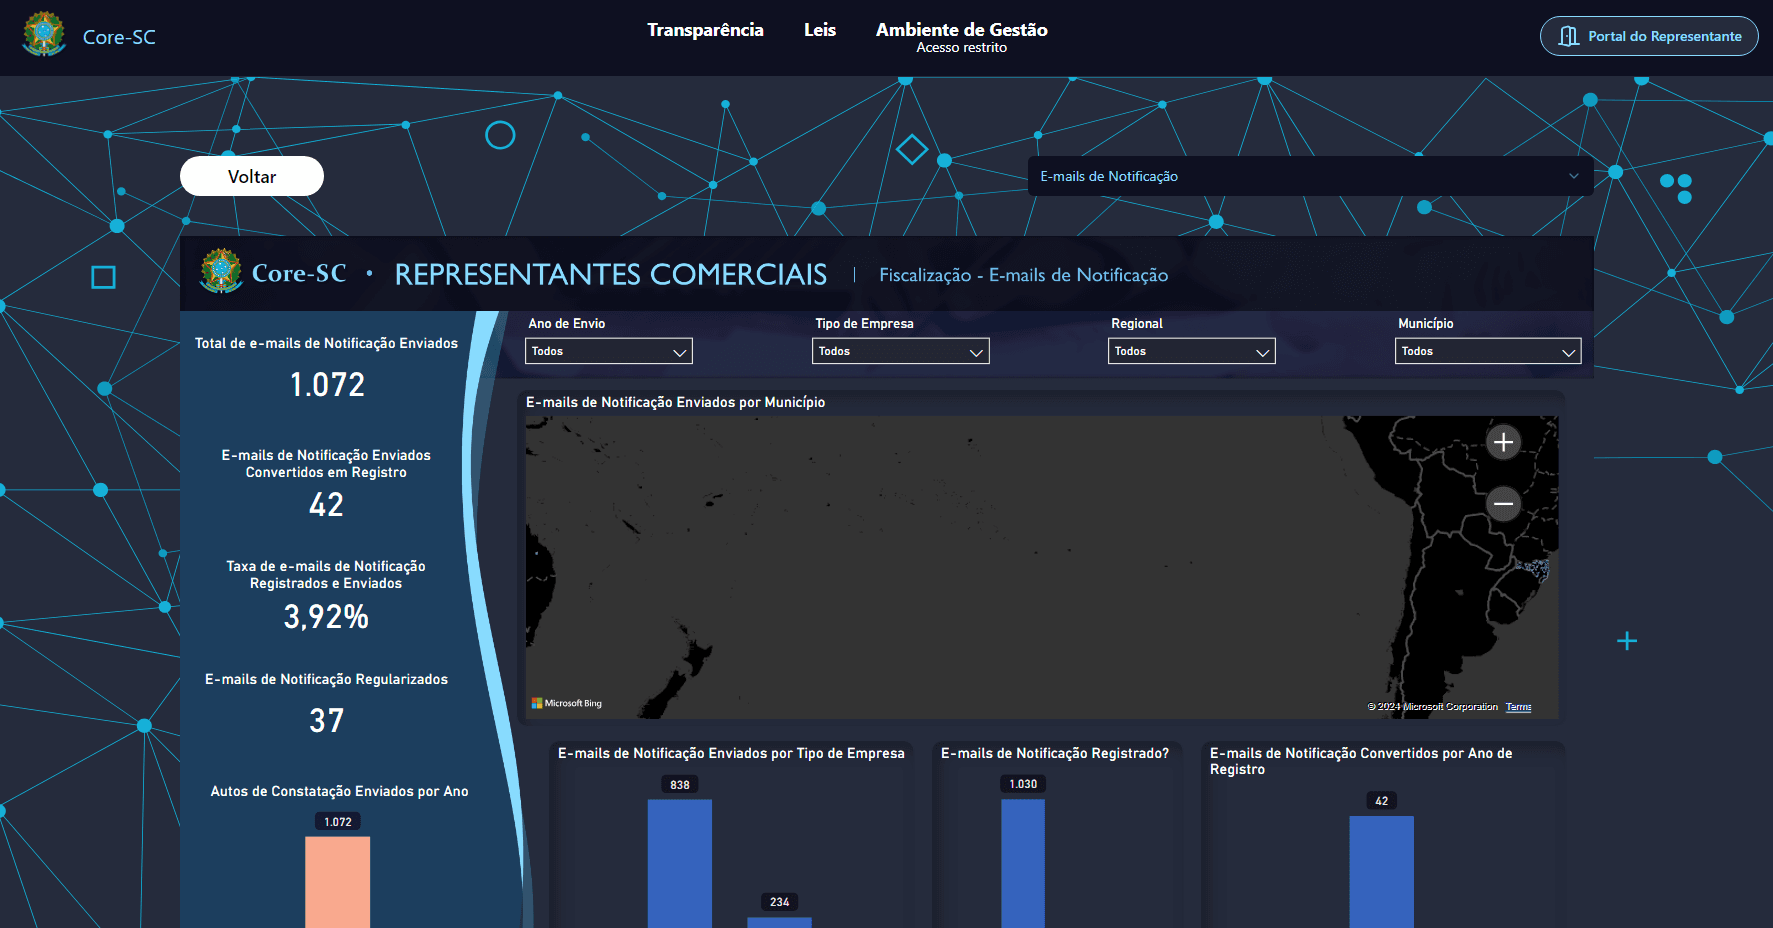Click the report header Core-SC emblem

point(221,272)
